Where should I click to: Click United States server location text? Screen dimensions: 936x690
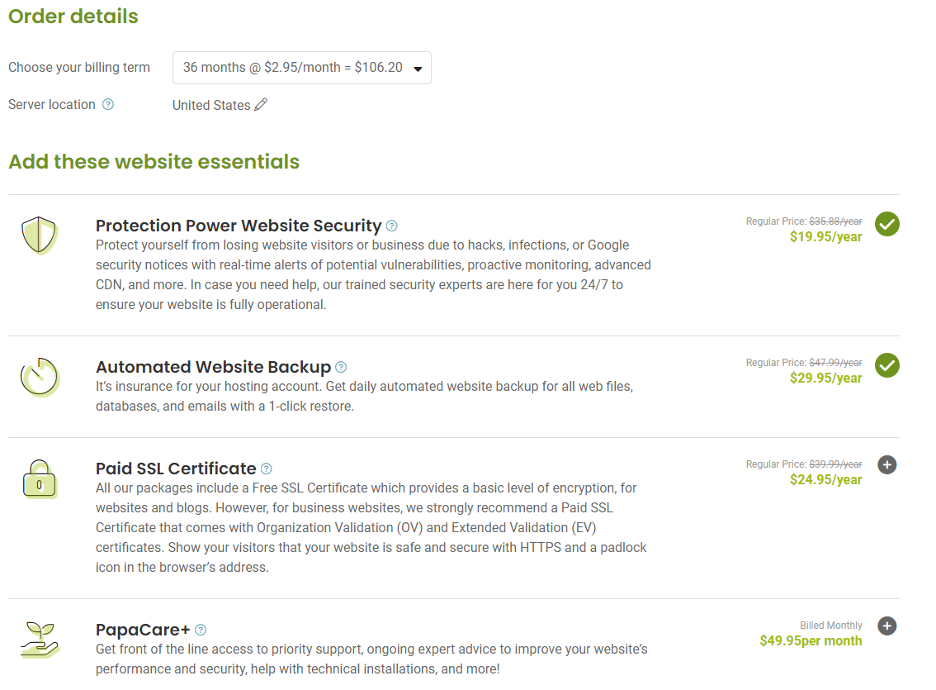coord(212,104)
